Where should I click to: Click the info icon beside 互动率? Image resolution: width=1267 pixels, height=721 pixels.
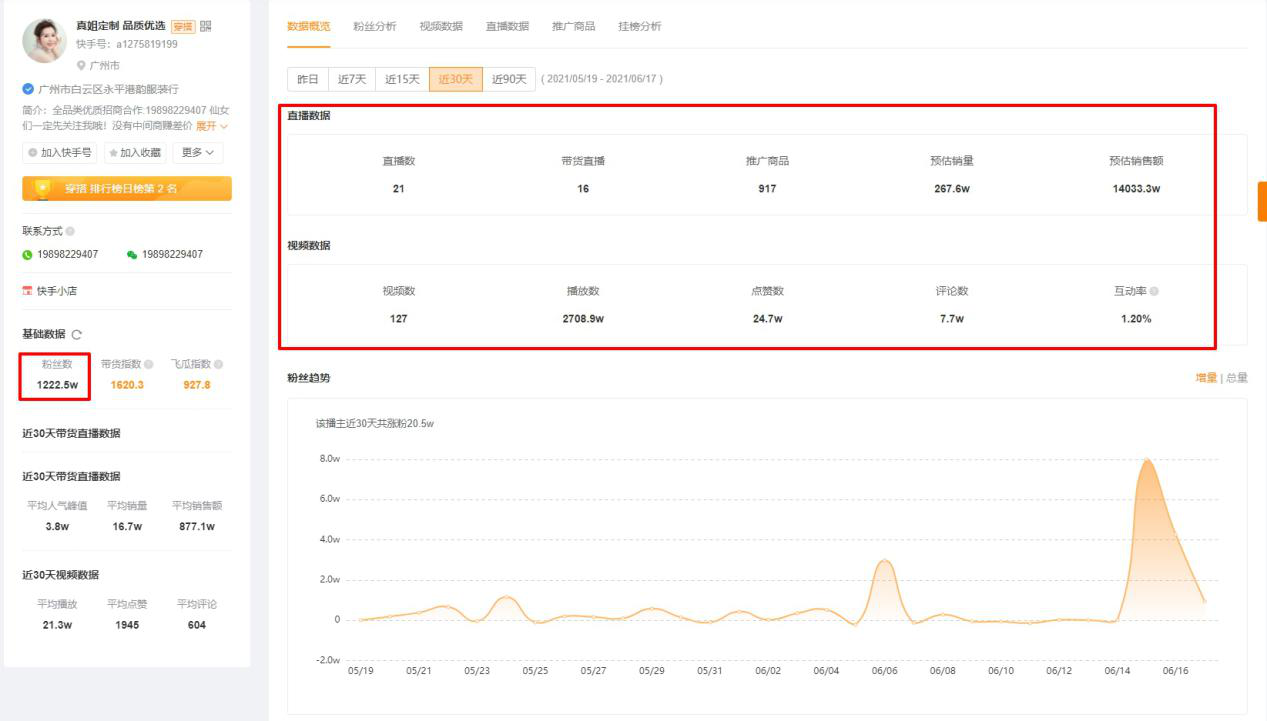click(1154, 291)
